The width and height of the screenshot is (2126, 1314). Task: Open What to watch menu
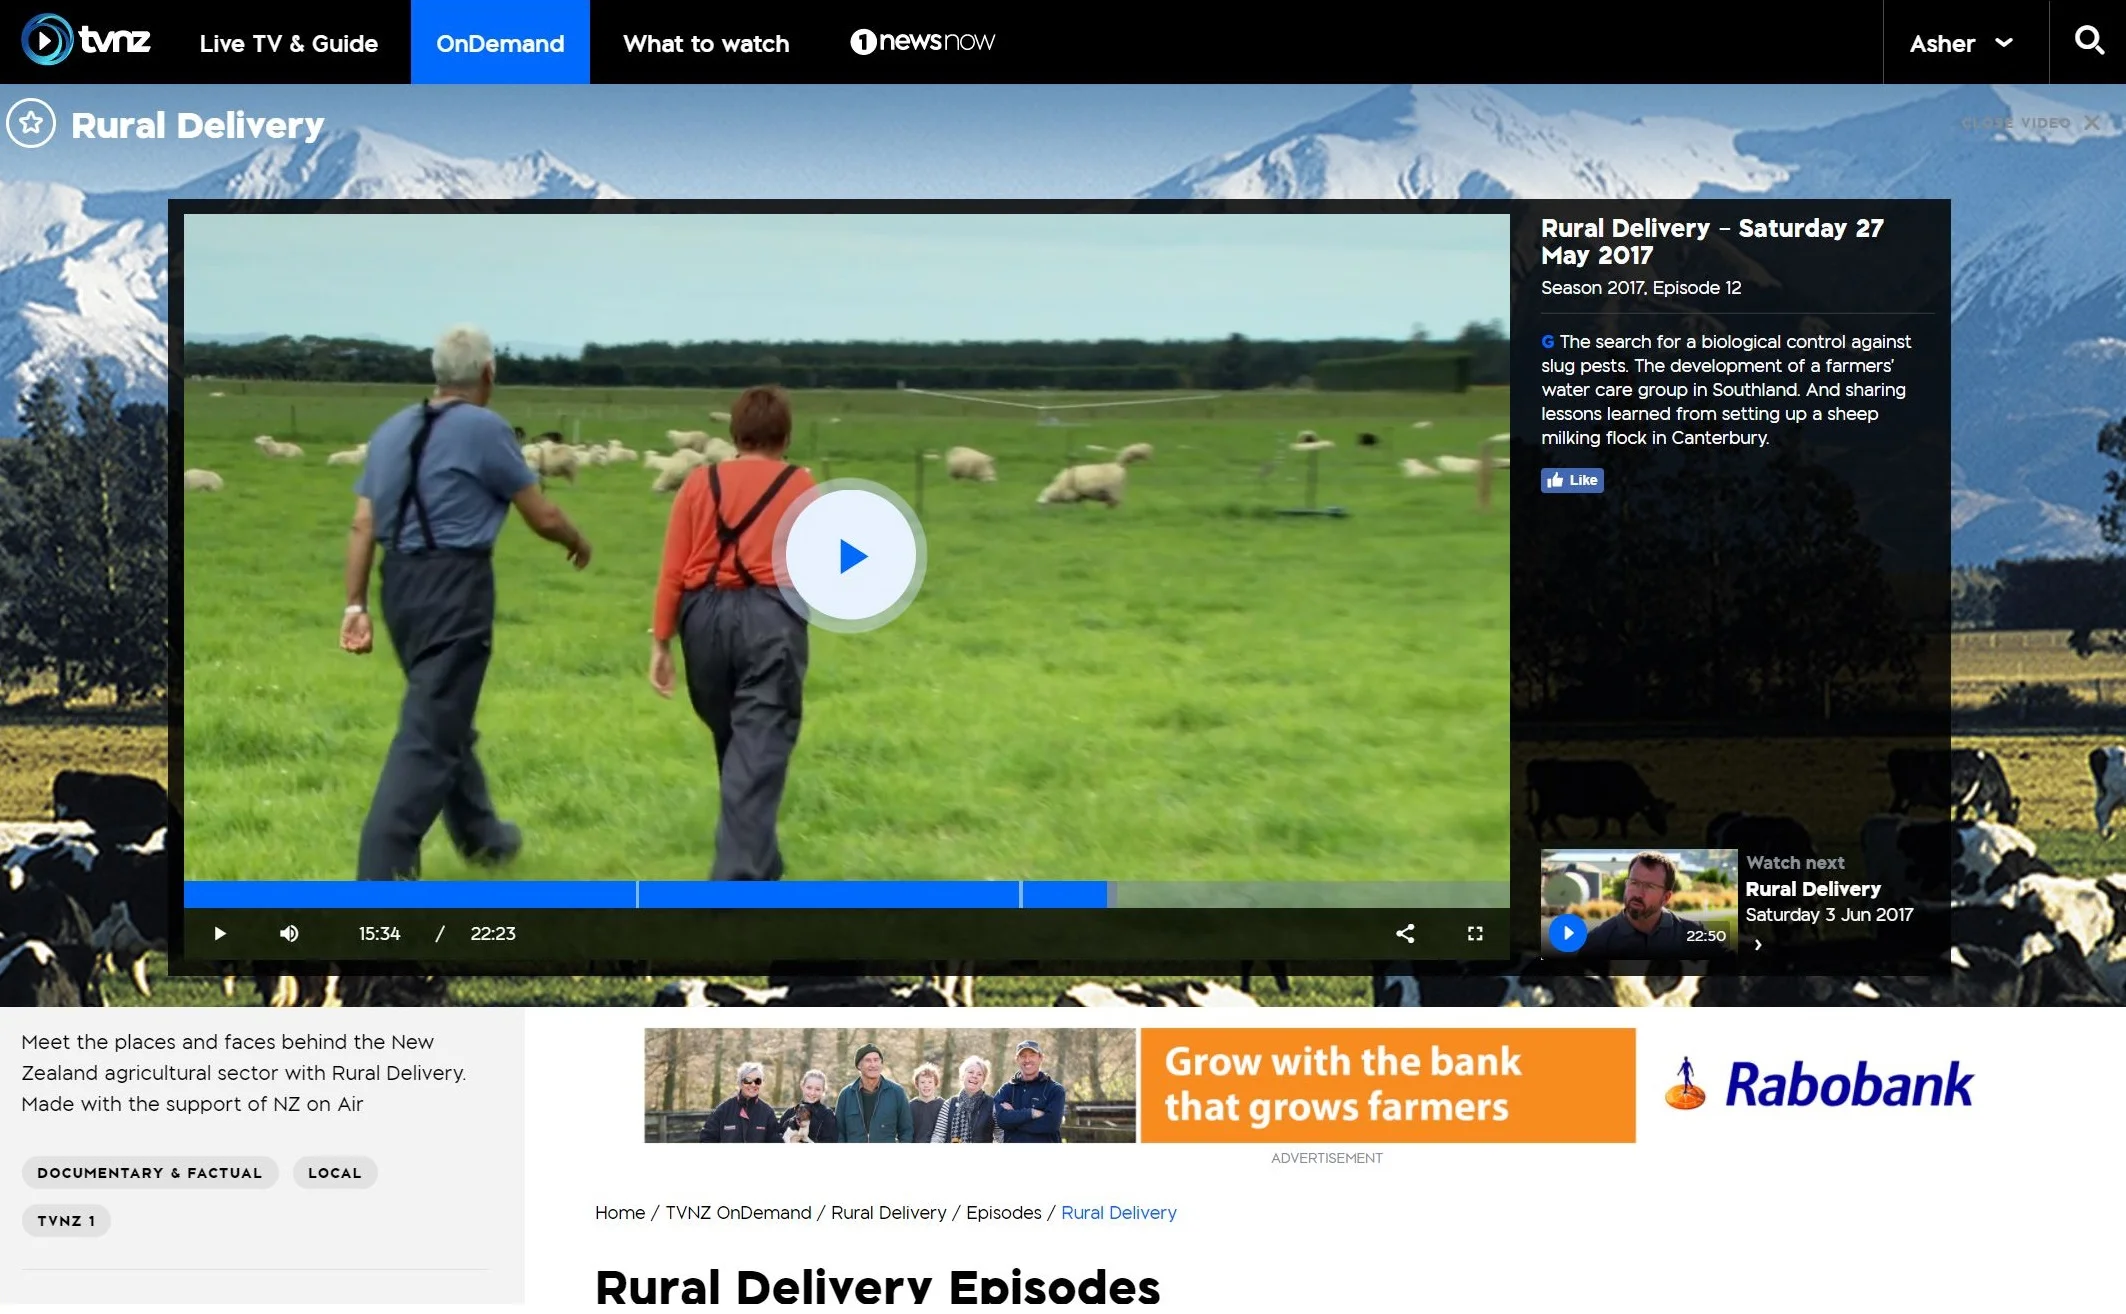[706, 43]
